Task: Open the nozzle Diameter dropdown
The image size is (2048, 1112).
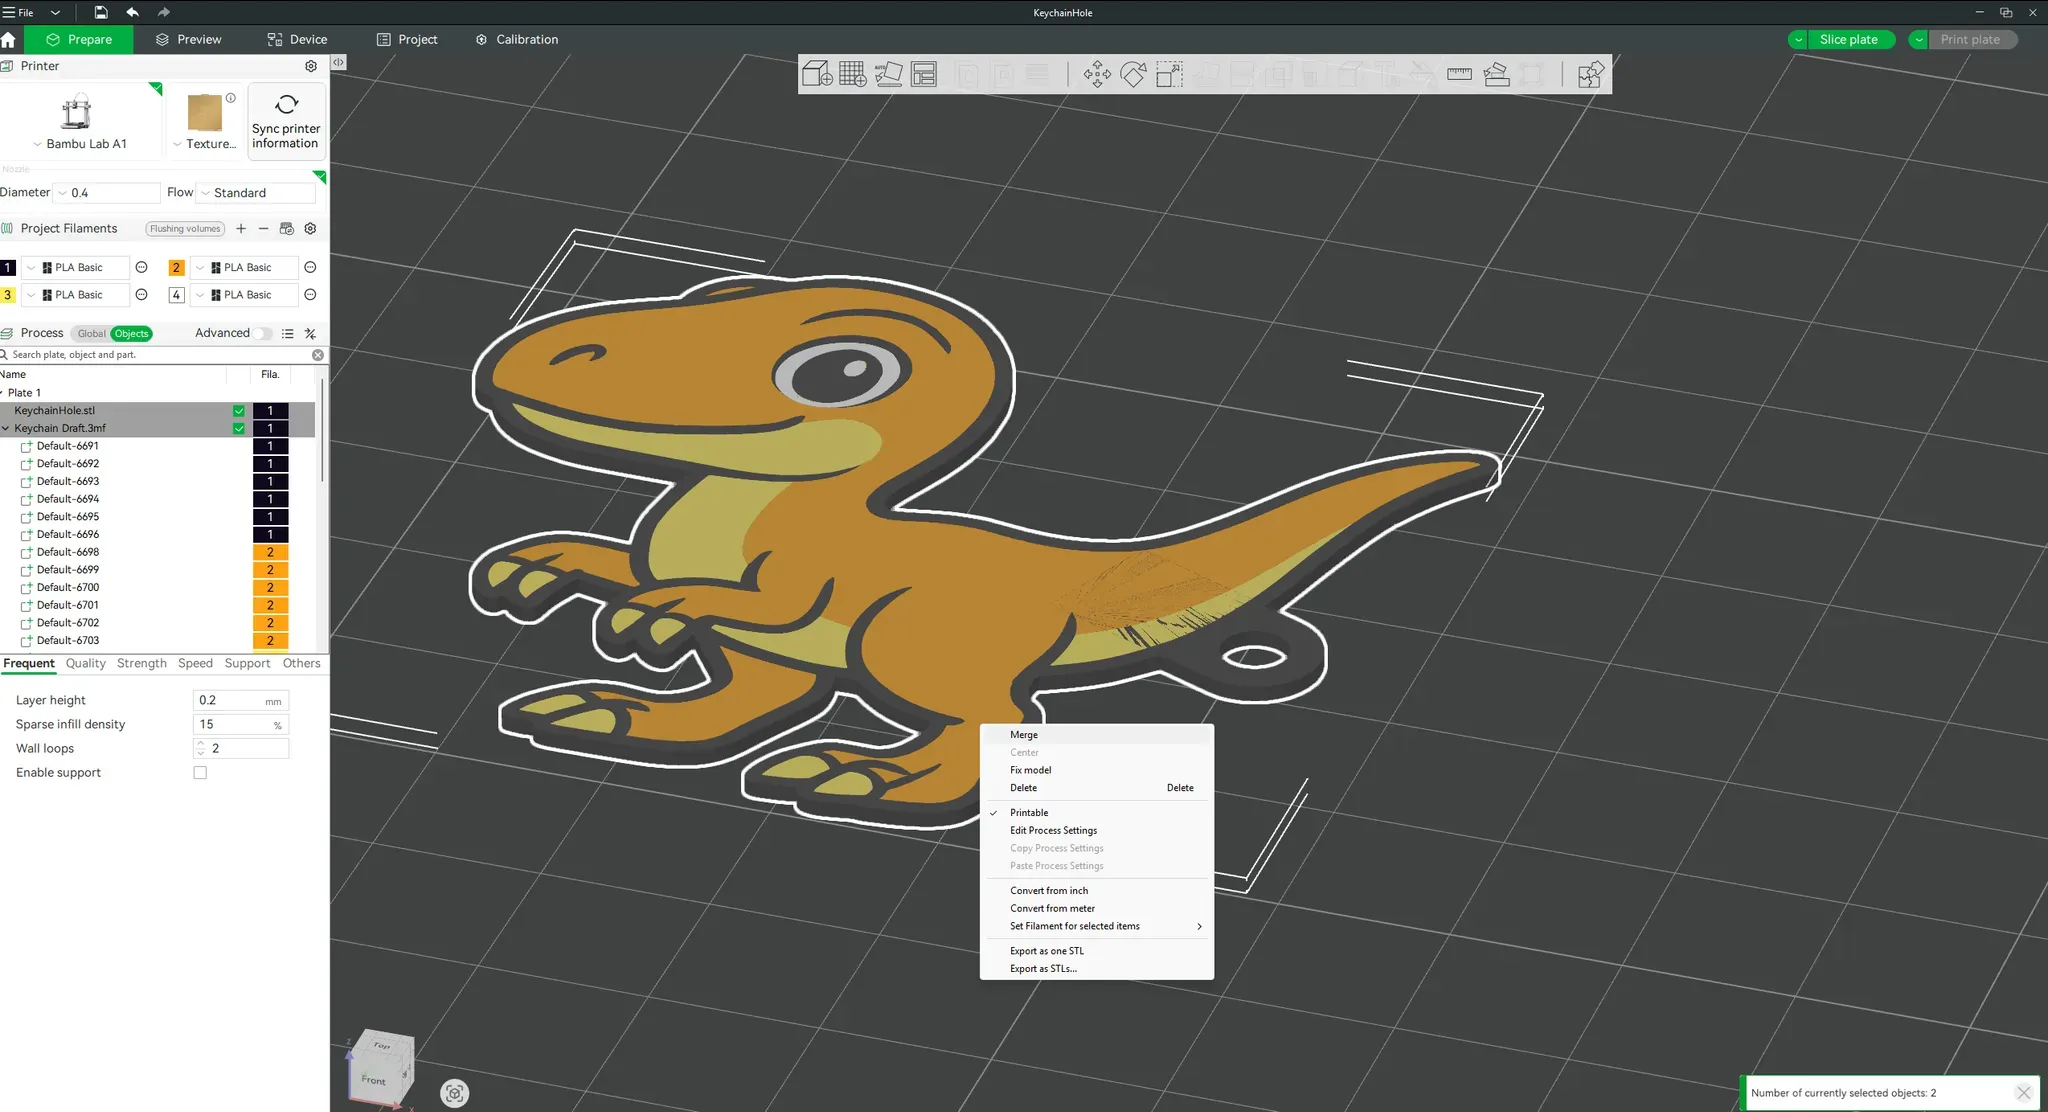Action: [107, 193]
